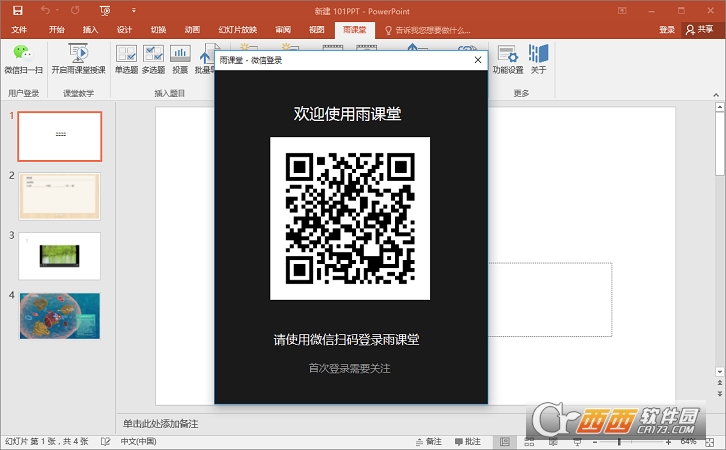
Task: Click the 幻灯片 第1张 共4张 status text
Action: point(46,441)
